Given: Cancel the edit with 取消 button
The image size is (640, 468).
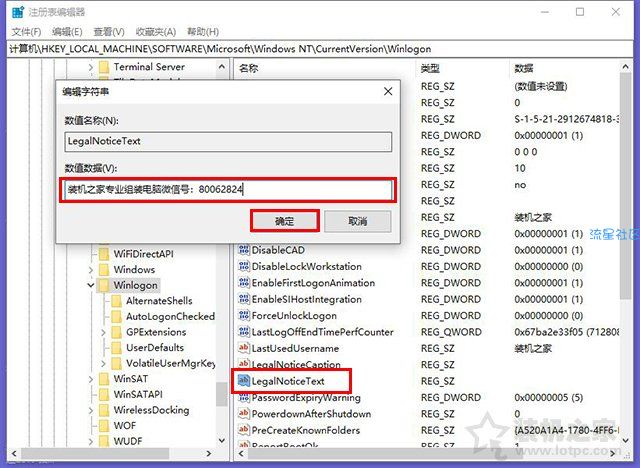Looking at the screenshot, I should click(x=358, y=221).
